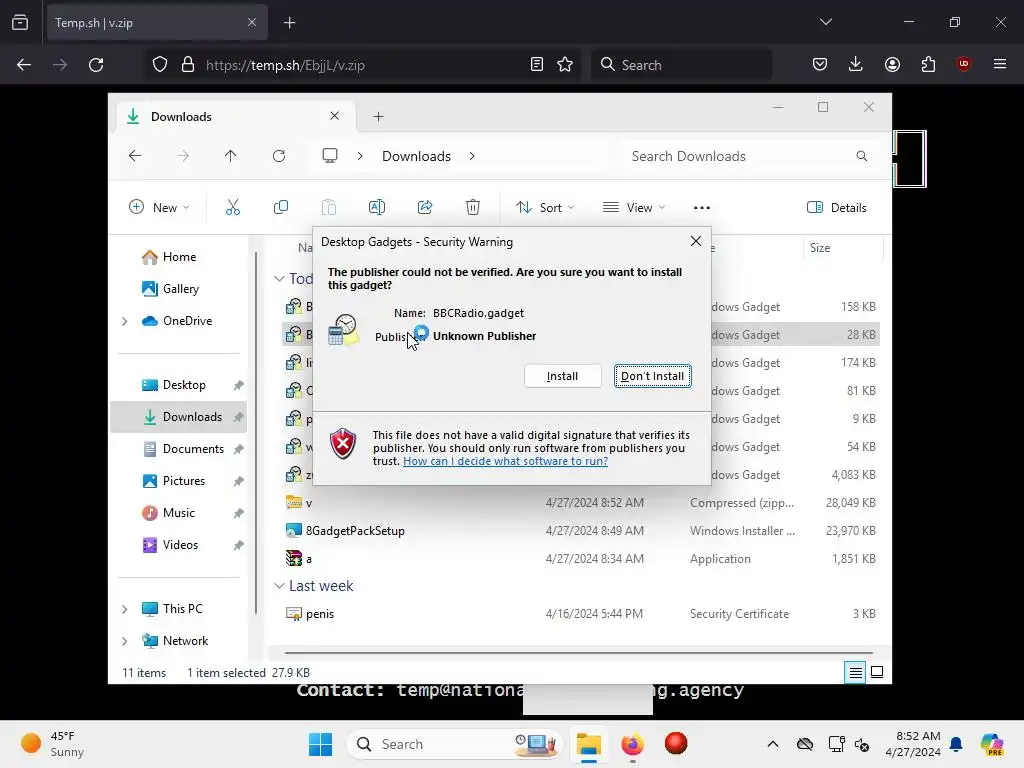The width and height of the screenshot is (1024, 768).
Task: Switch to large thumbnails view in status bar
Action: pyautogui.click(x=877, y=672)
